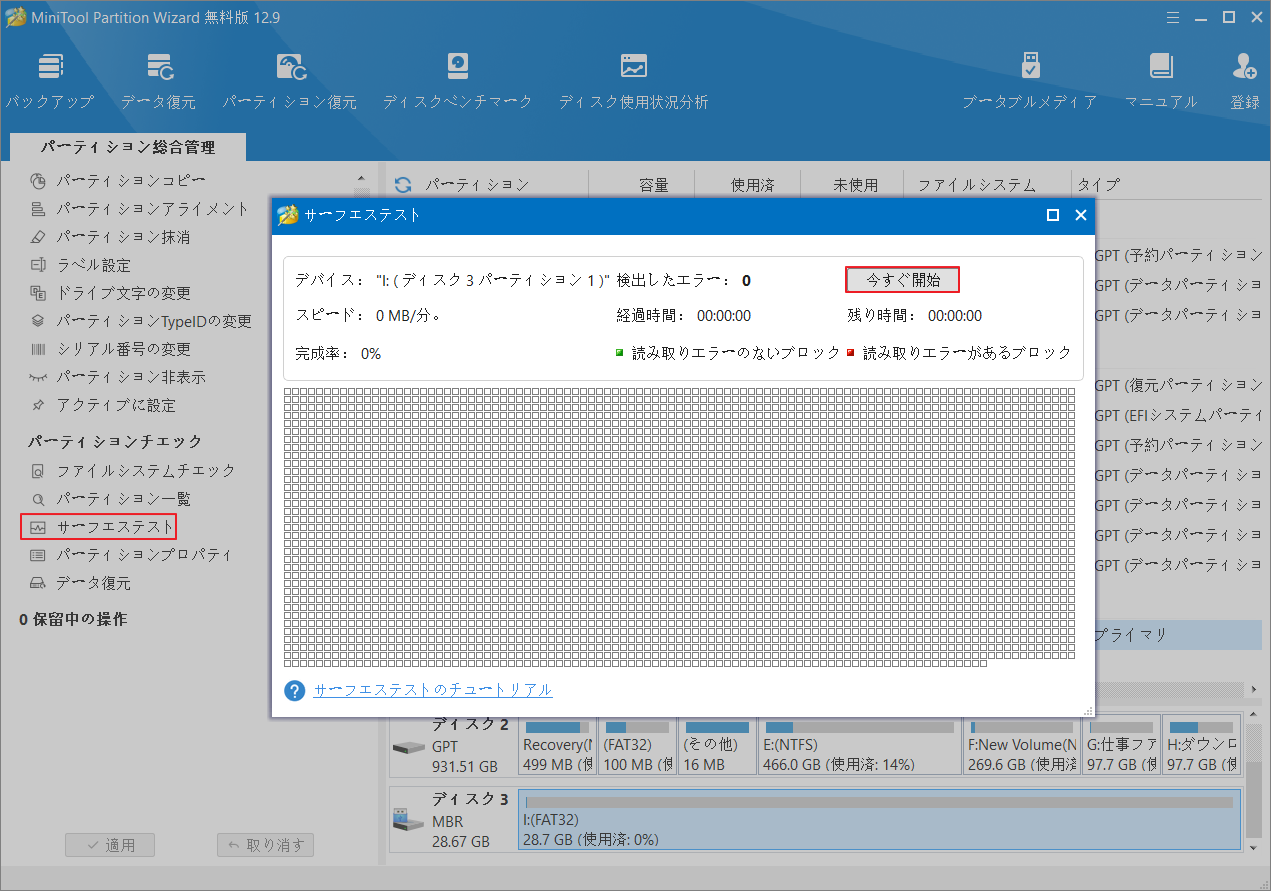Launch Disk Benchmark (ディスクベンチマーク)
1271x891 pixels.
tap(457, 82)
